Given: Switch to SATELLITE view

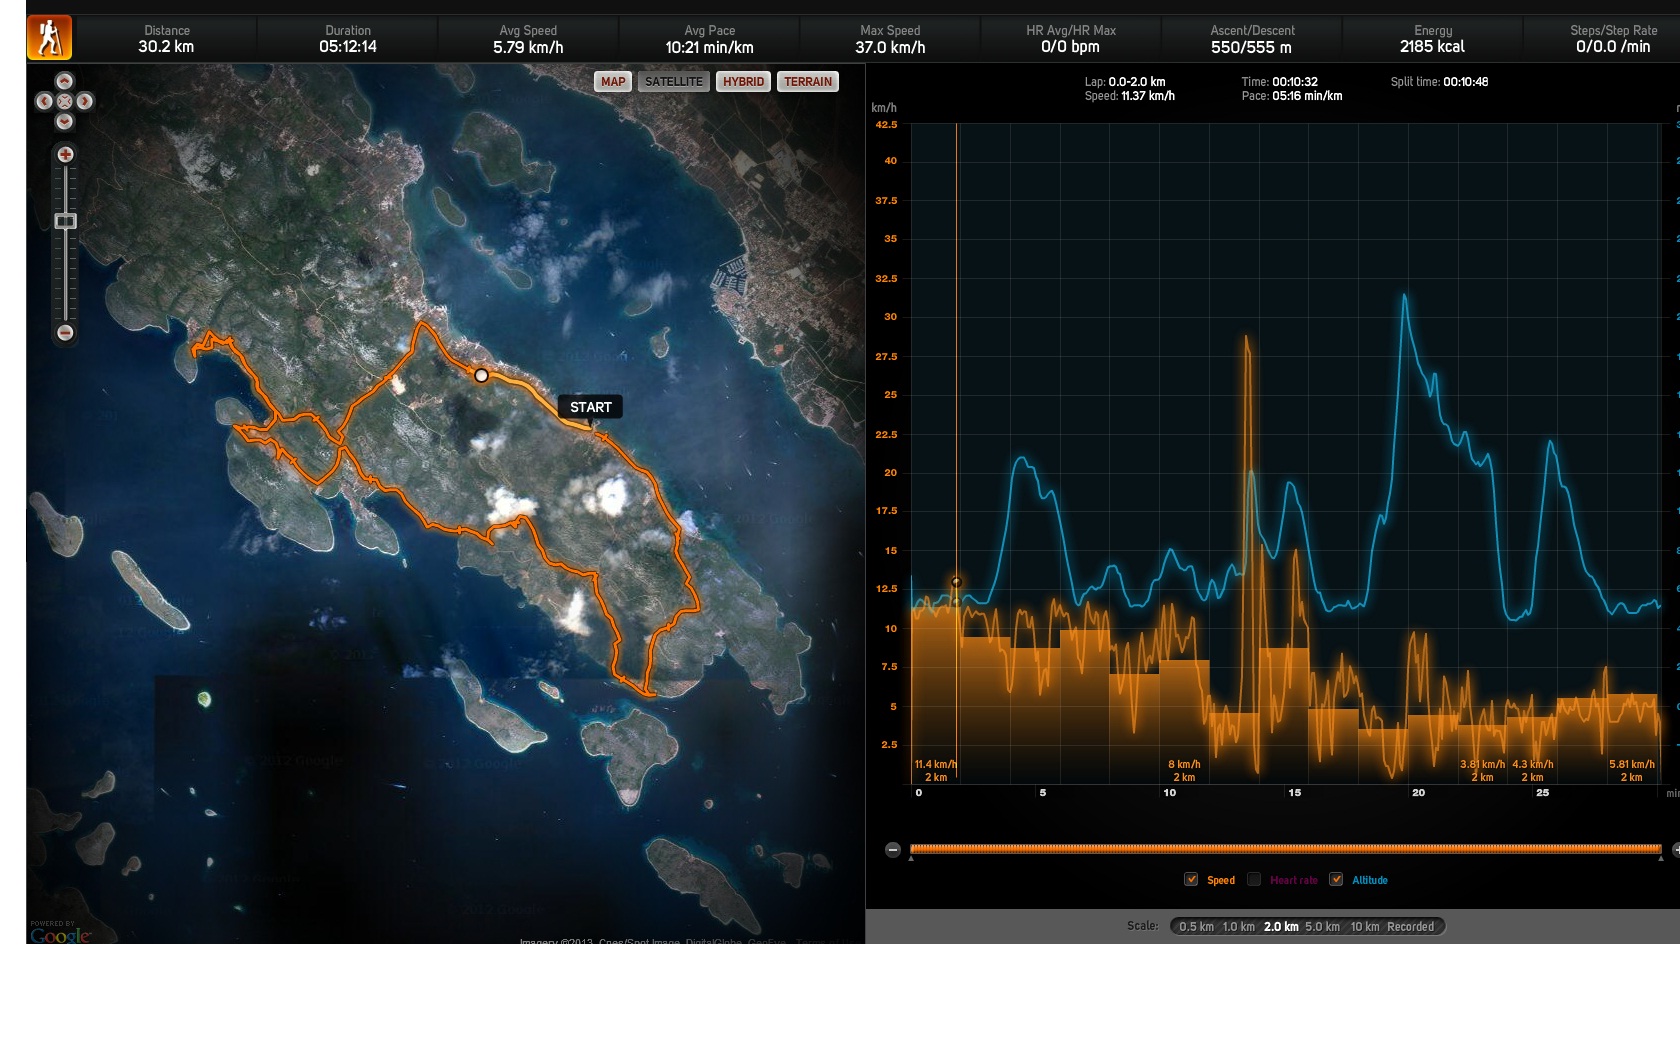Looking at the screenshot, I should point(674,82).
